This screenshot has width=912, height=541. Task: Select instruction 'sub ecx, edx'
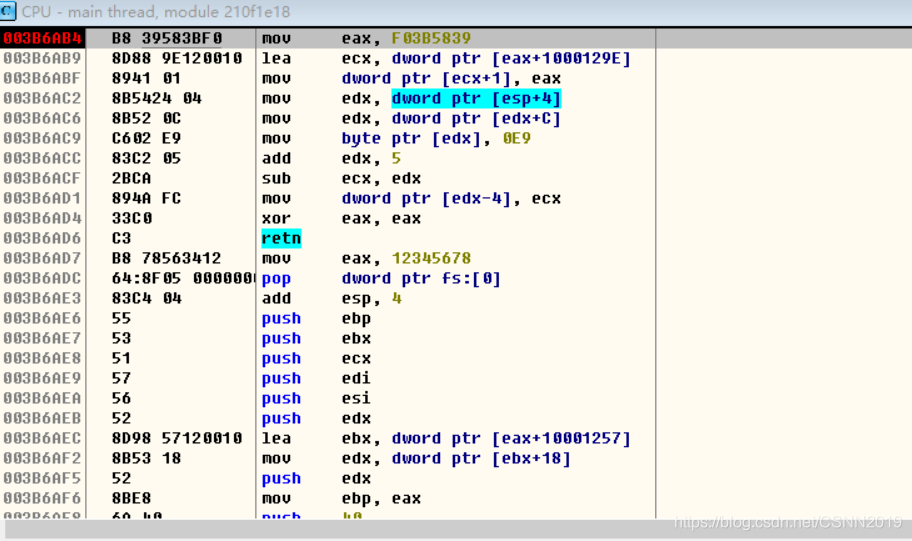[342, 179]
